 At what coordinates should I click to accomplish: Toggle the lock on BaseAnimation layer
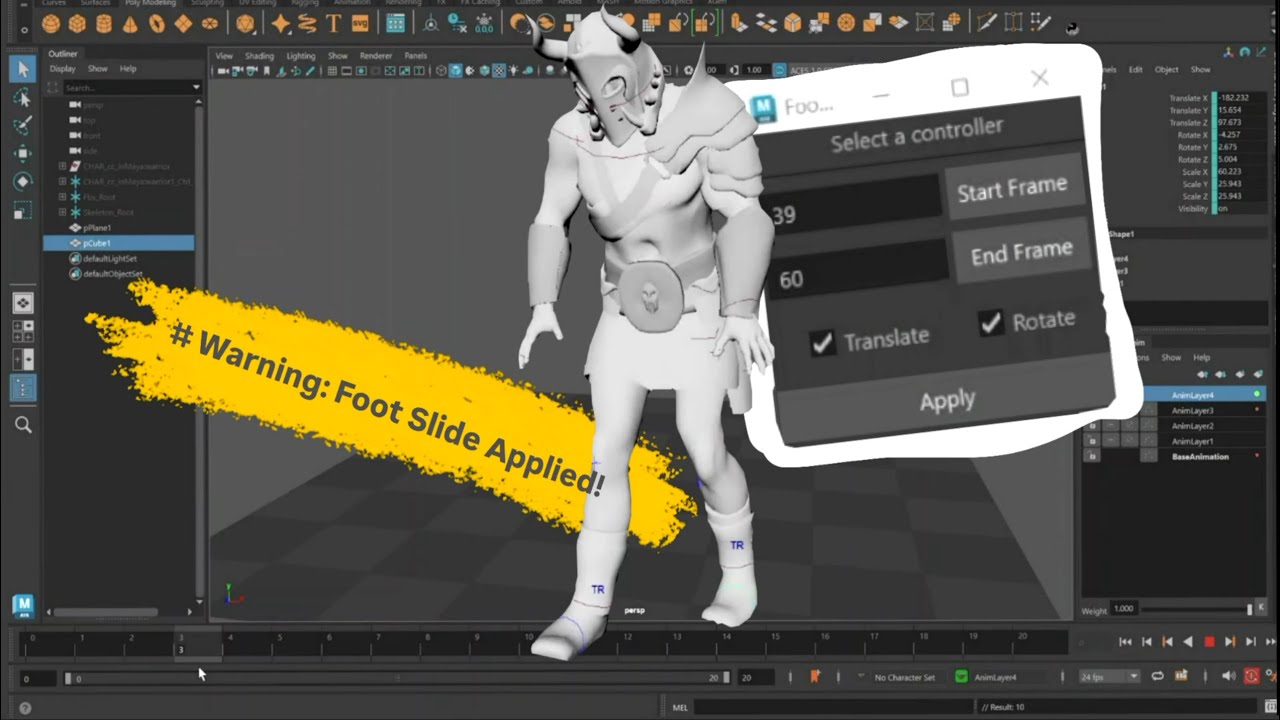coord(1092,456)
